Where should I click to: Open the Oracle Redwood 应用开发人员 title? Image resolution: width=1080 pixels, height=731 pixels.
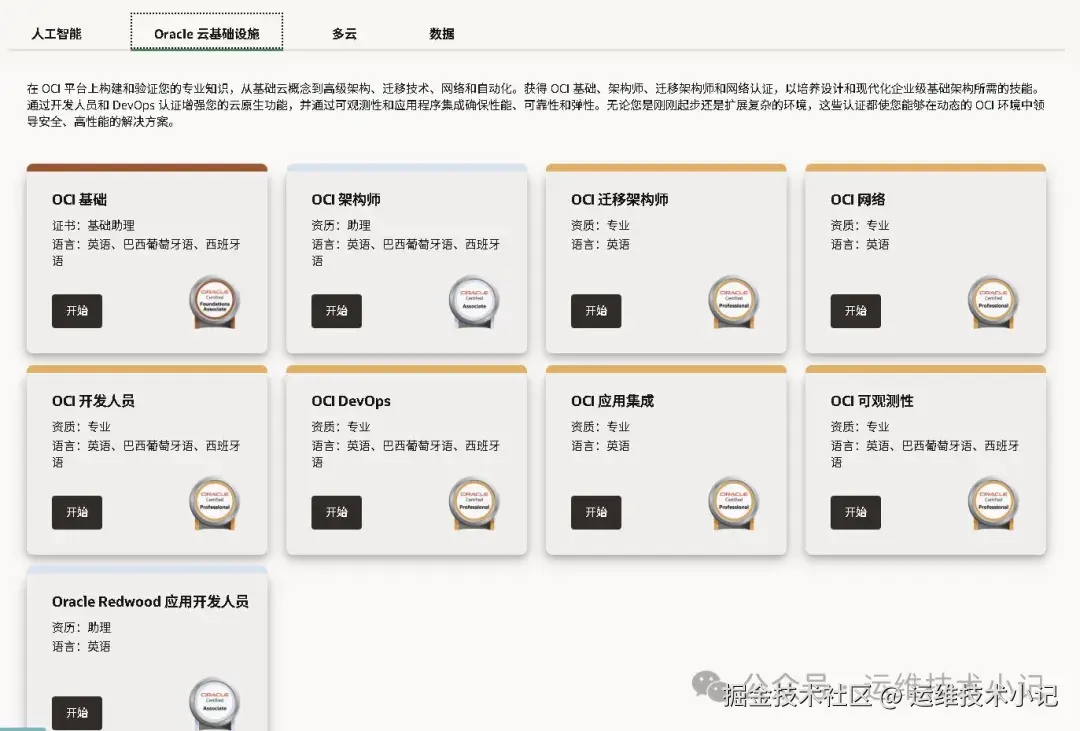tap(150, 601)
